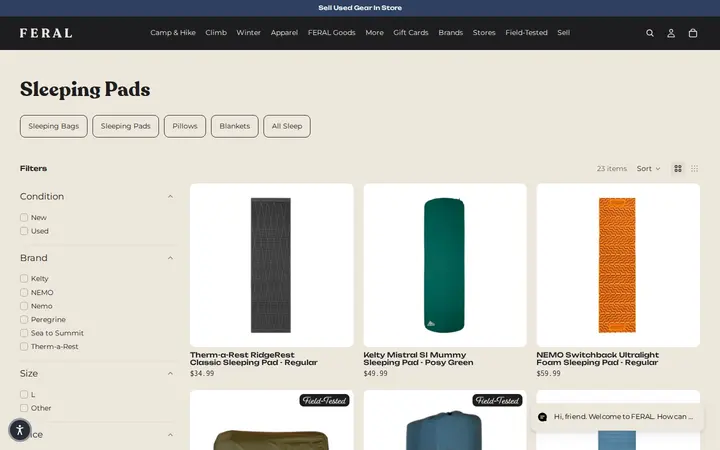
Task: Check the Kelty brand filter
Action: click(24, 278)
